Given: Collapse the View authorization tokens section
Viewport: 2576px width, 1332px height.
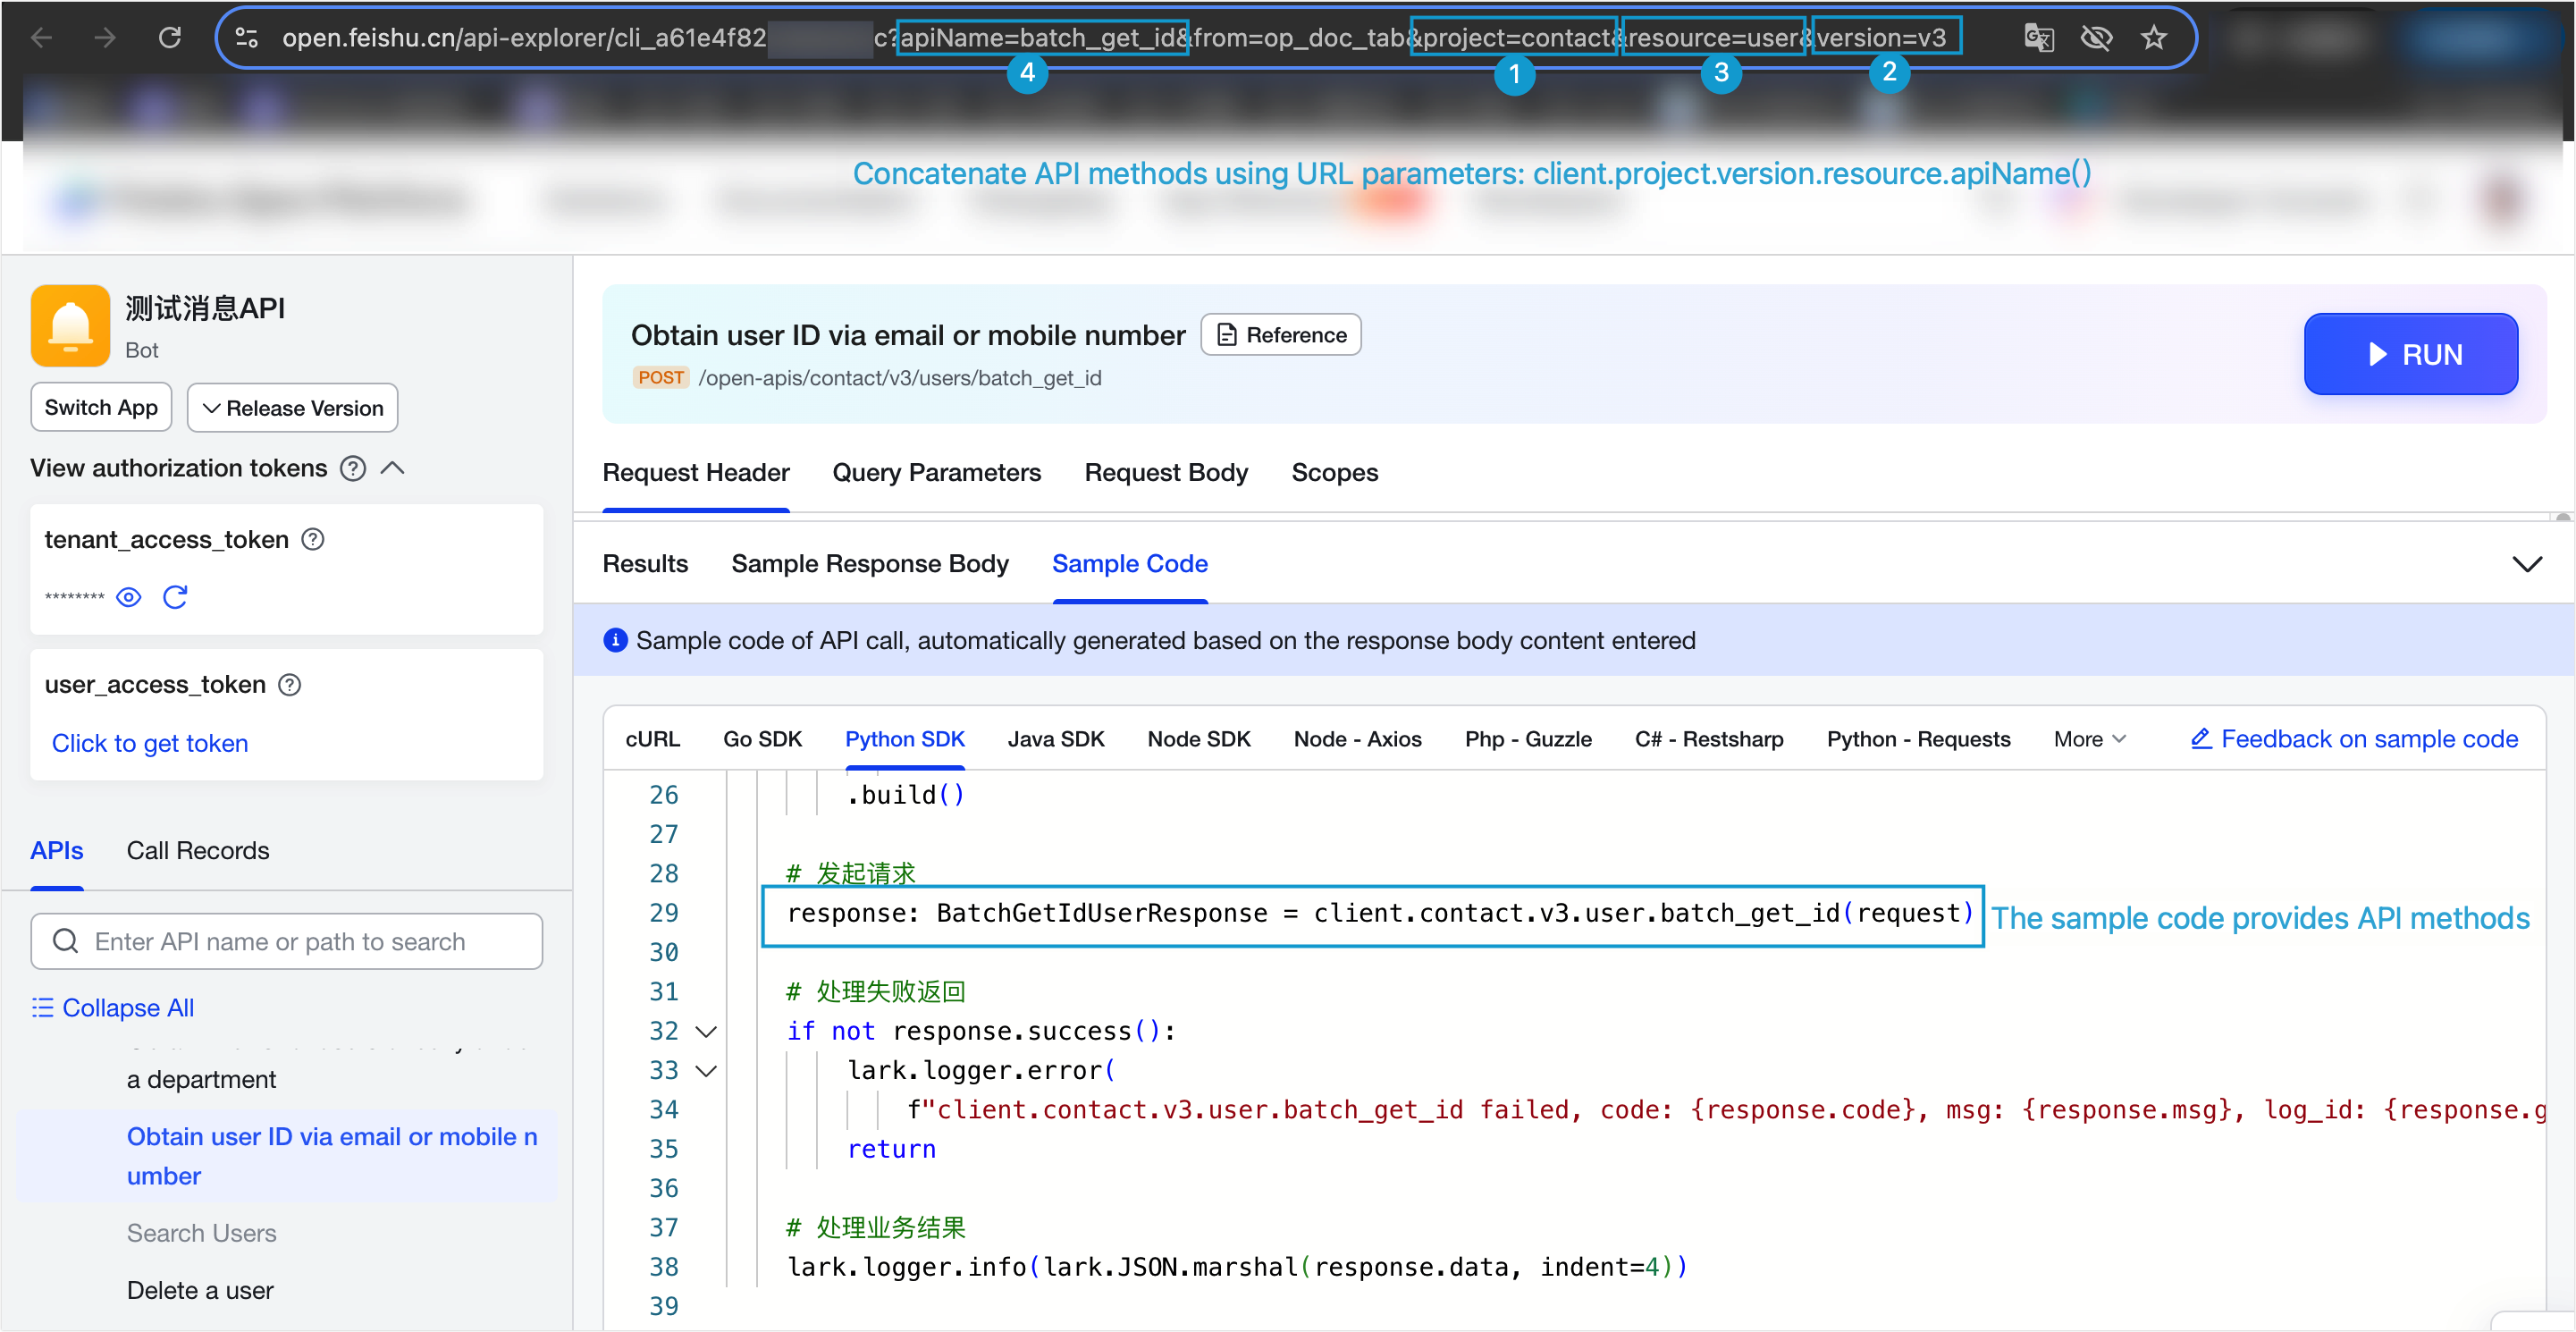Looking at the screenshot, I should (393, 468).
